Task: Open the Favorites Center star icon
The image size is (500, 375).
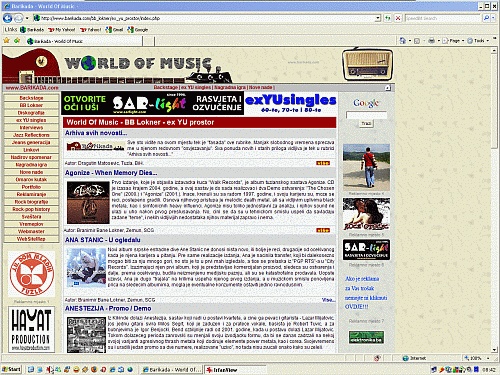Action: tap(6, 41)
